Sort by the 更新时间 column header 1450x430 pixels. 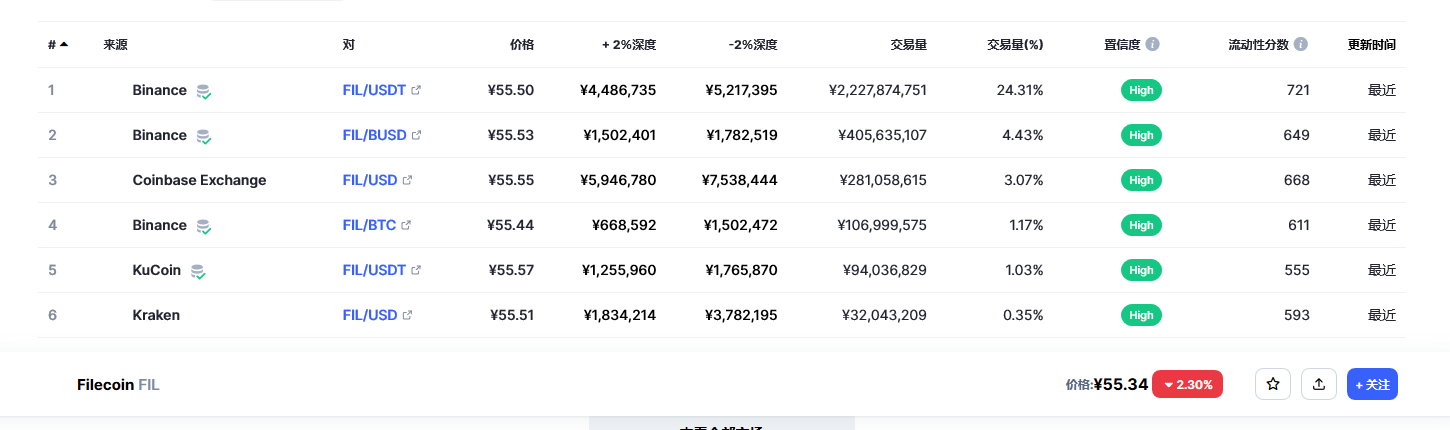click(x=1371, y=45)
